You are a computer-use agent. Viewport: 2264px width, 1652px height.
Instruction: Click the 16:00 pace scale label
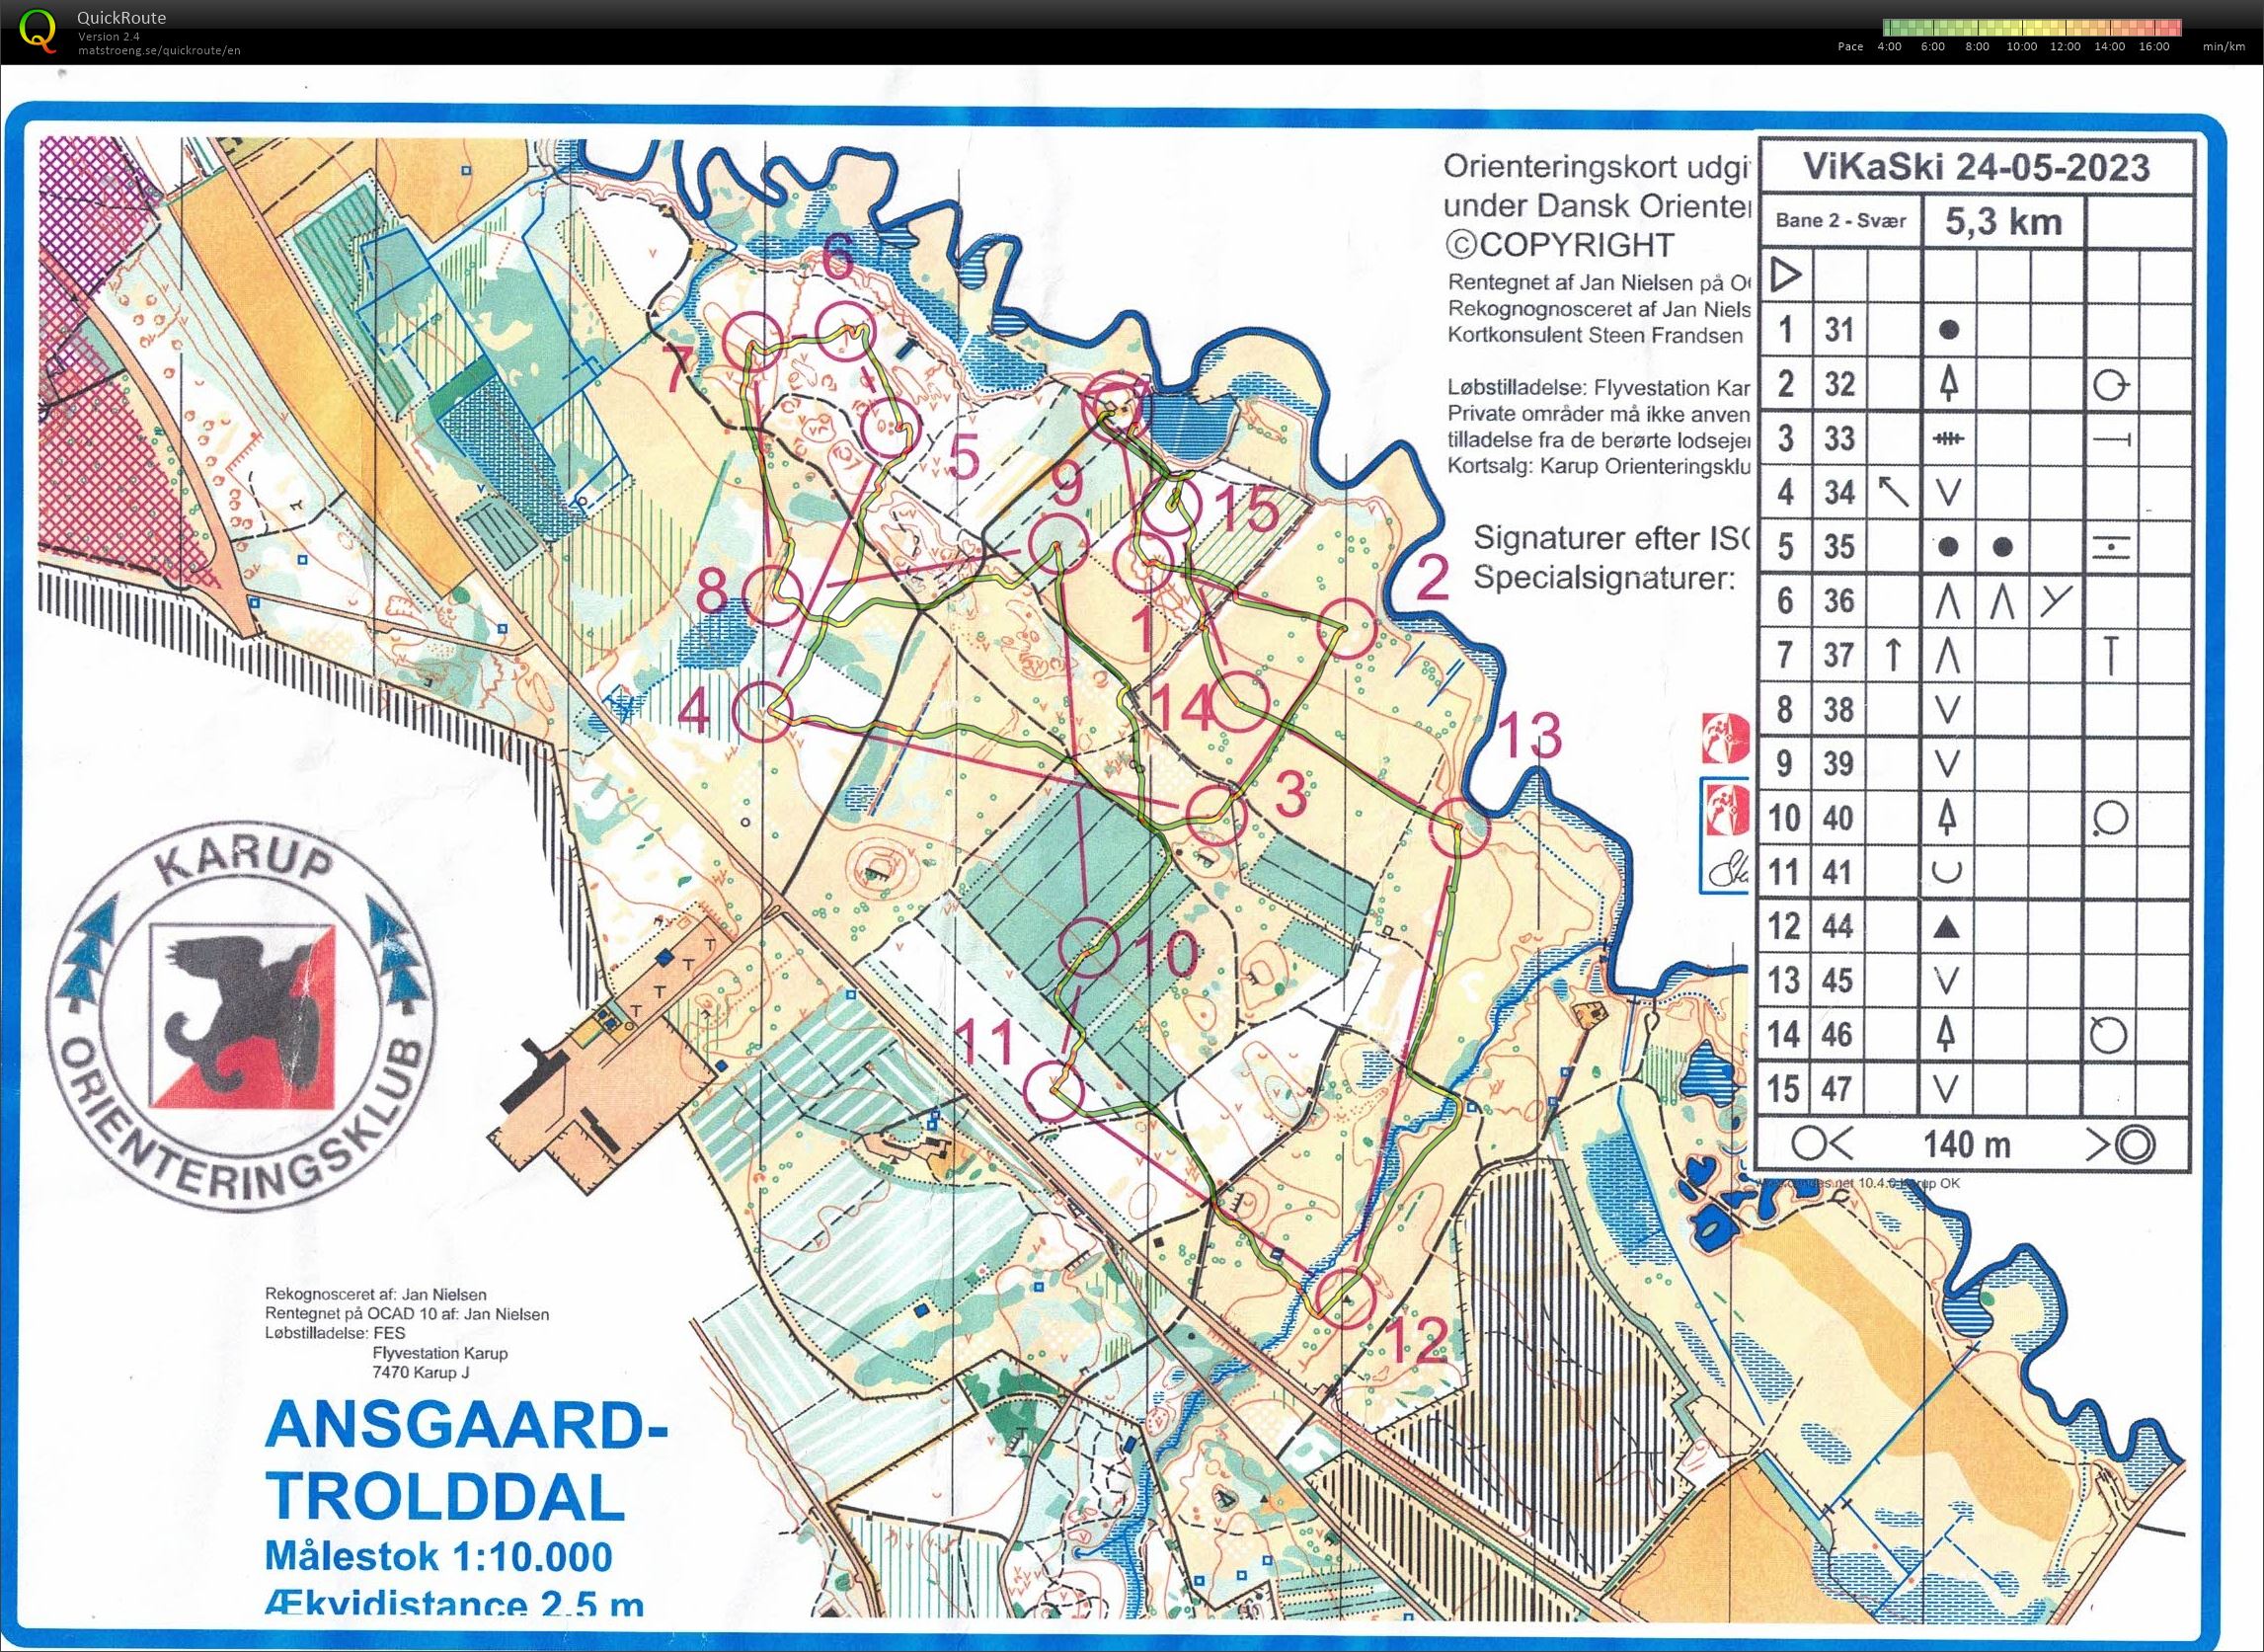[x=2154, y=47]
